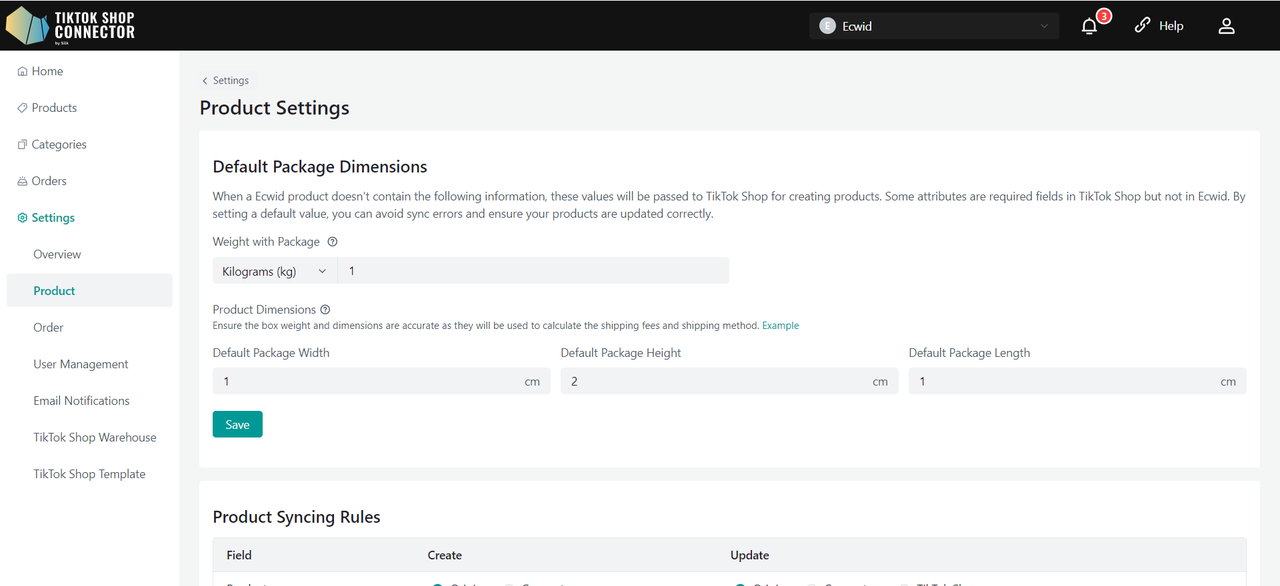
Task: Open the Kilograms (kg) weight unit dropdown
Action: pyautogui.click(x=275, y=271)
